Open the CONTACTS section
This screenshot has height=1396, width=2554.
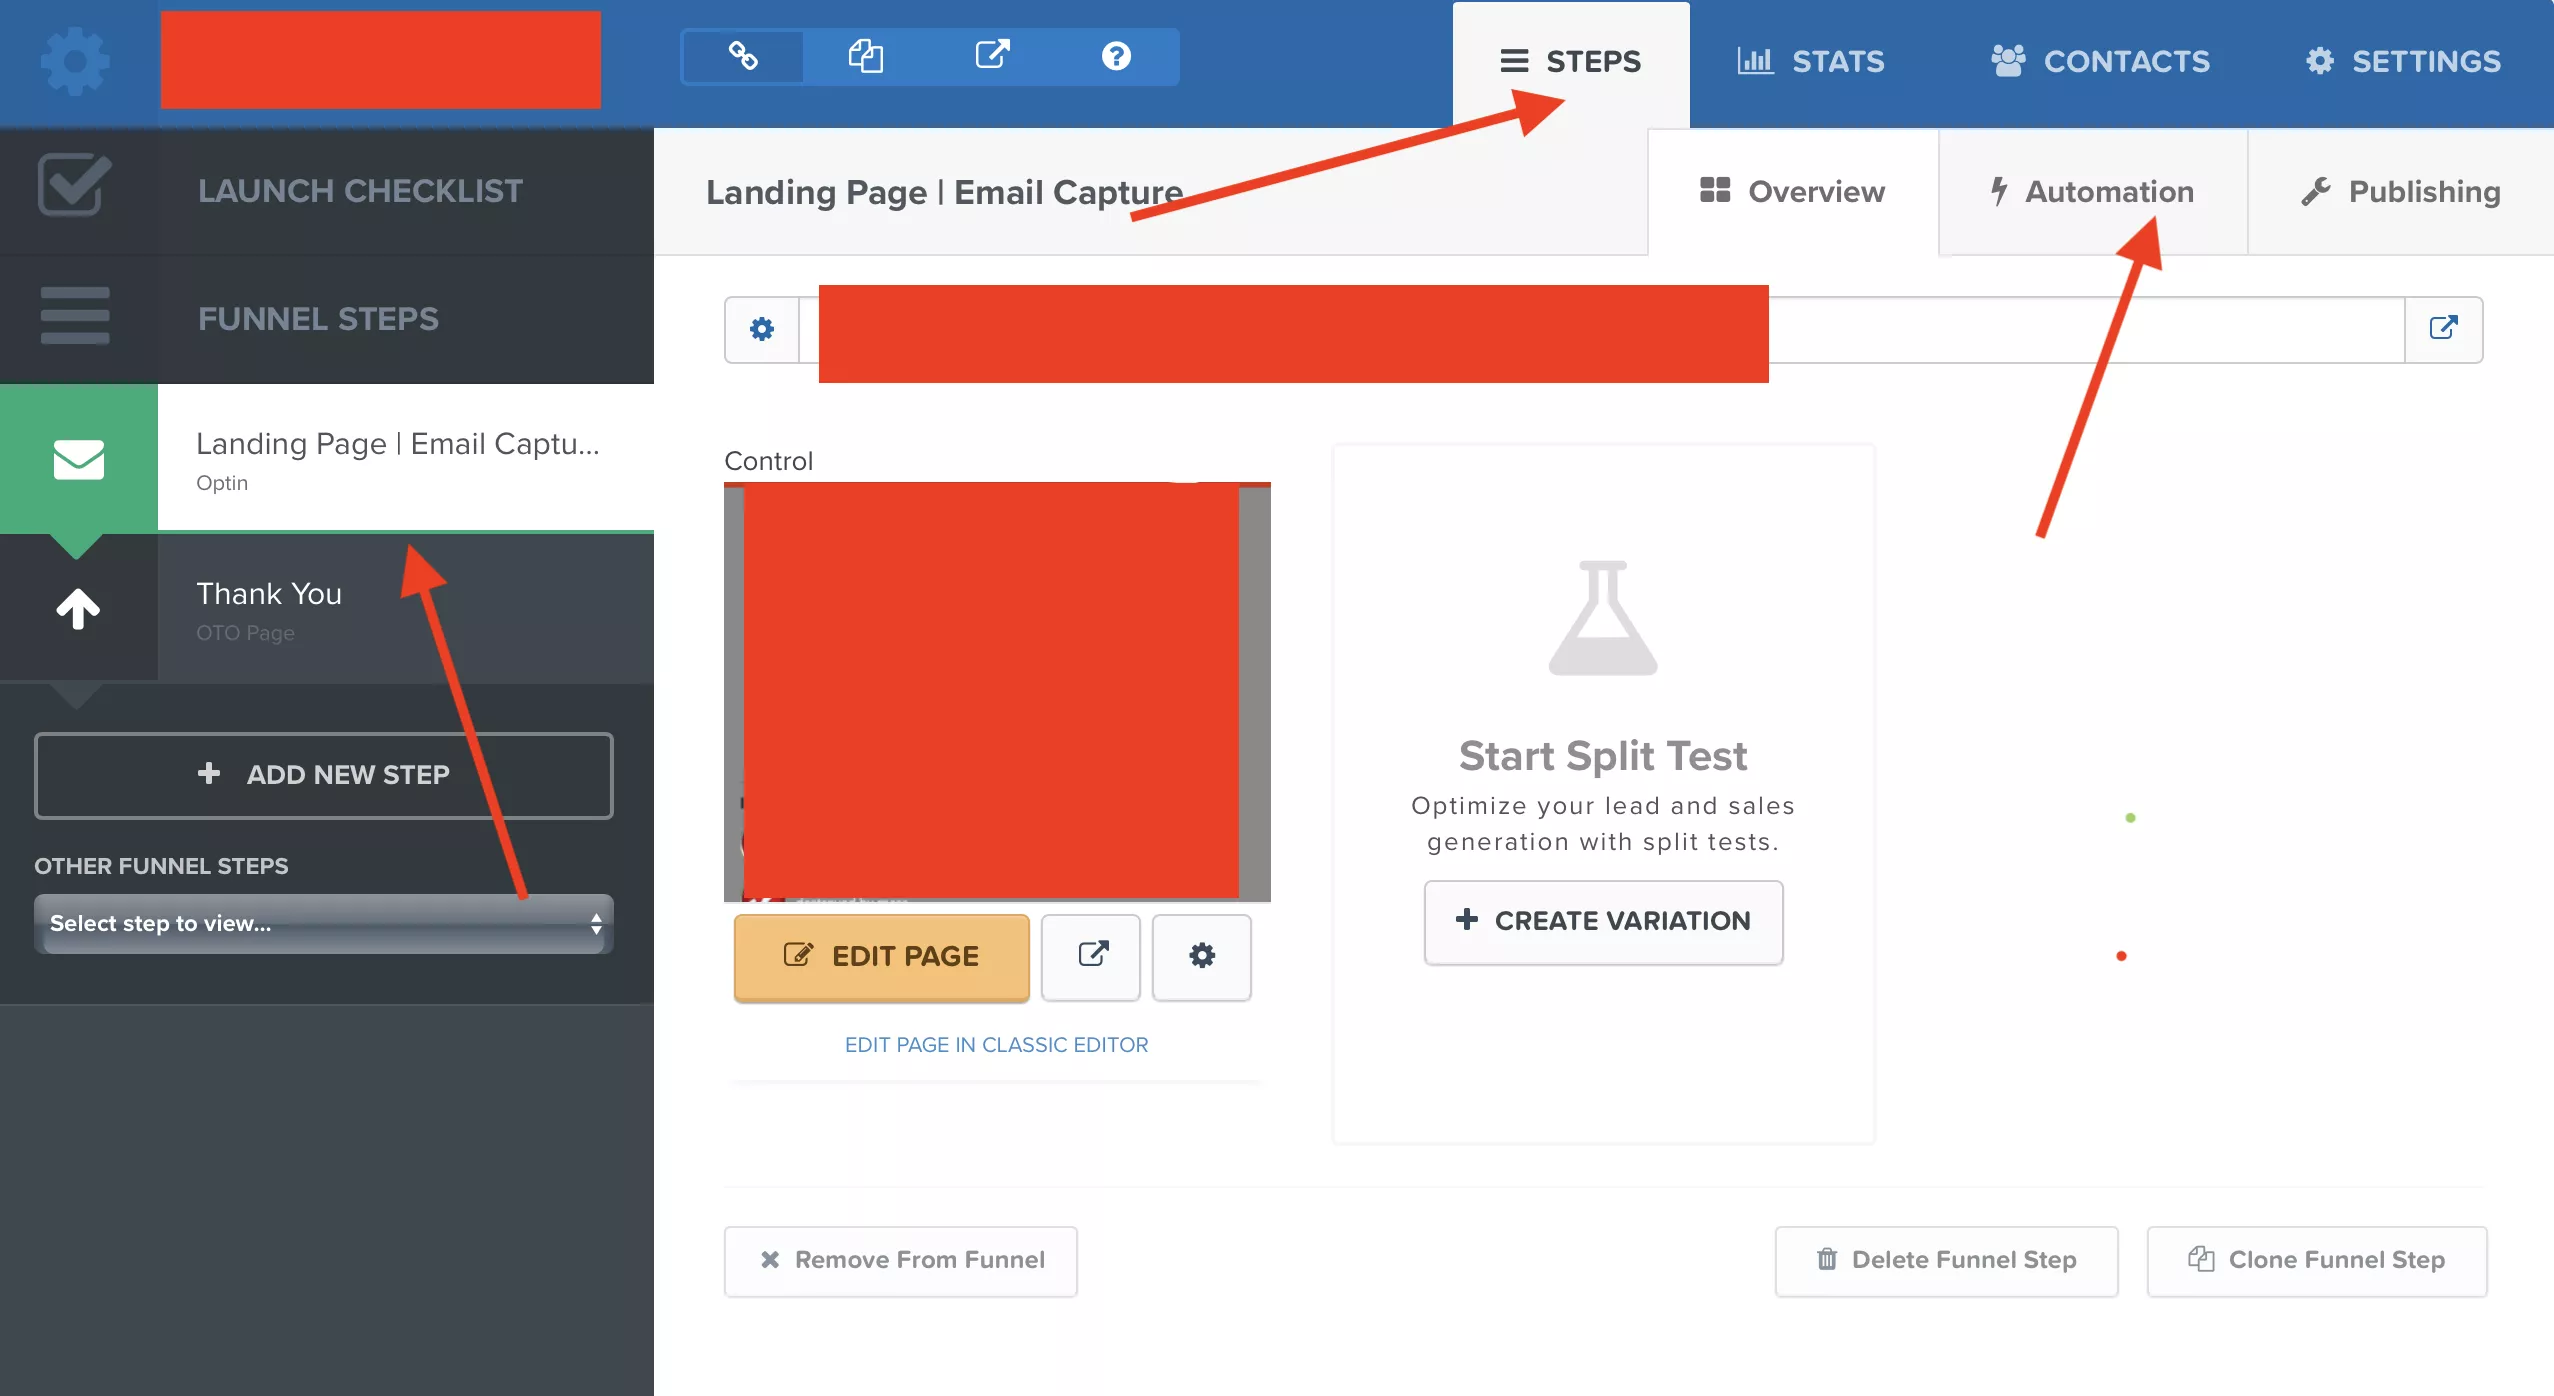[2101, 62]
